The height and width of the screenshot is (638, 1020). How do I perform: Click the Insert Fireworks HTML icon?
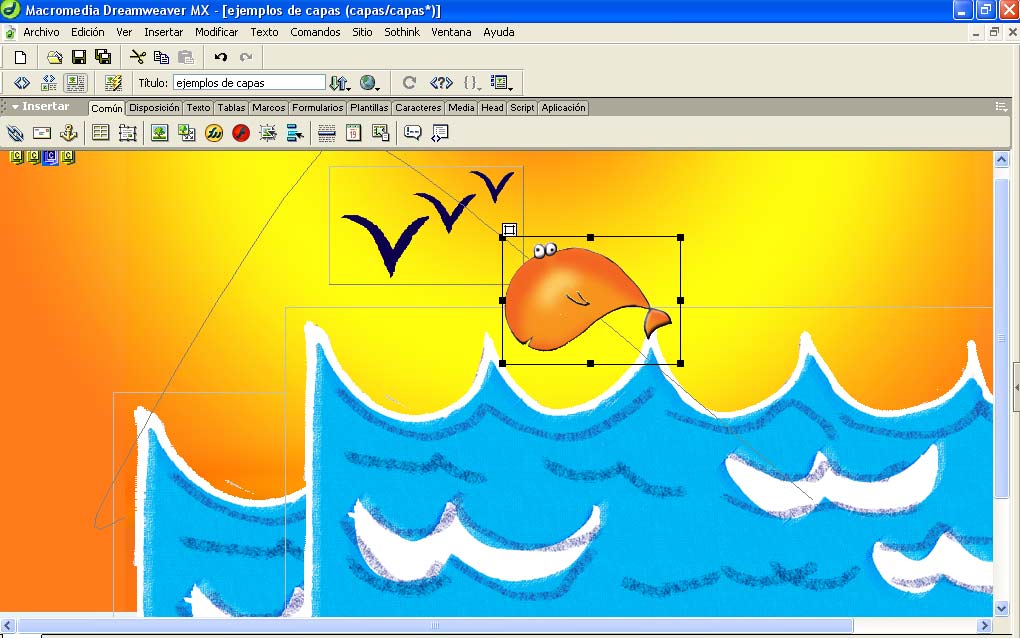click(x=214, y=133)
